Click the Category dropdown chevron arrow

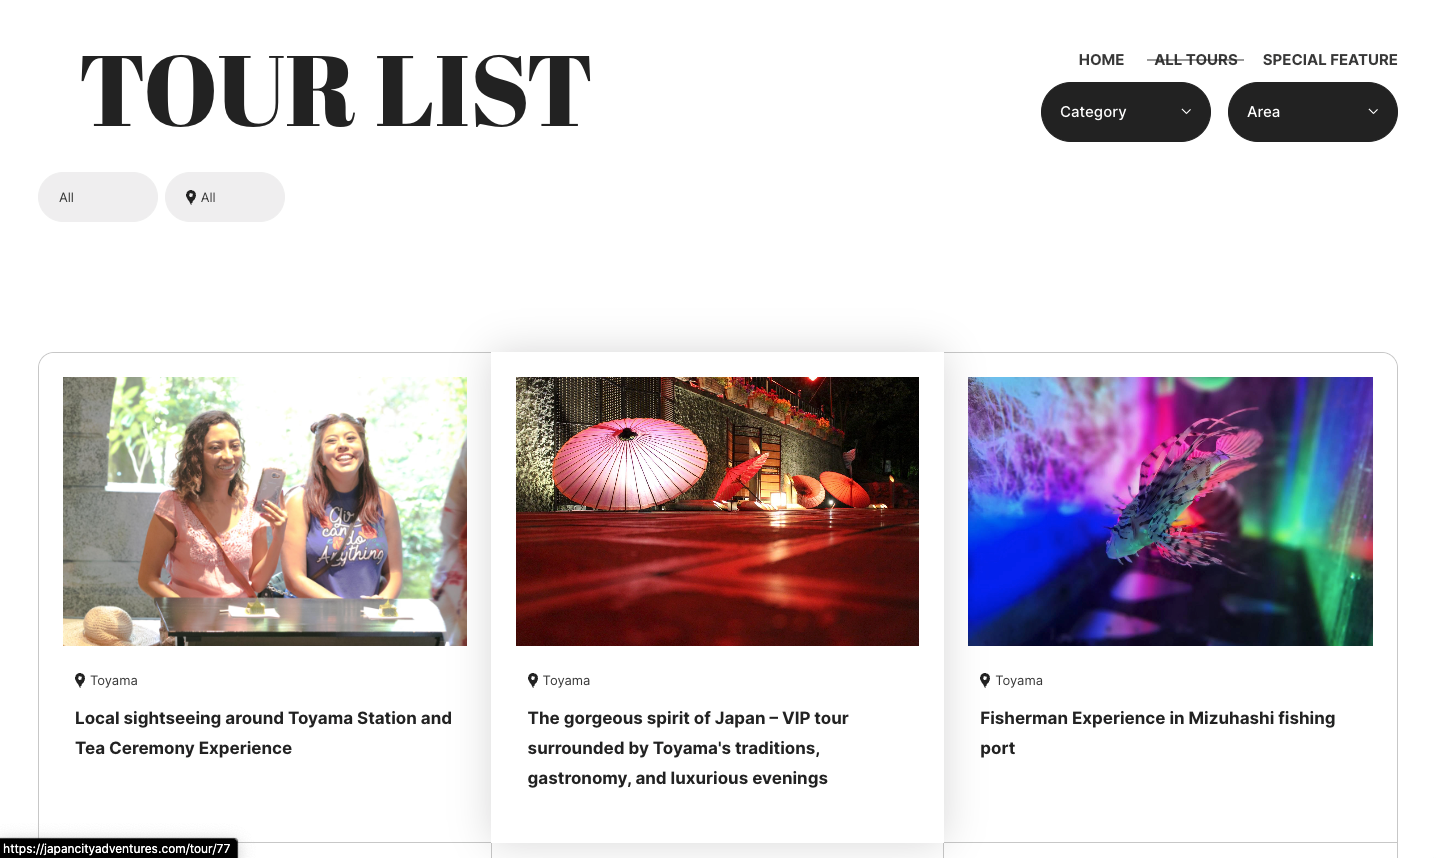point(1186,111)
